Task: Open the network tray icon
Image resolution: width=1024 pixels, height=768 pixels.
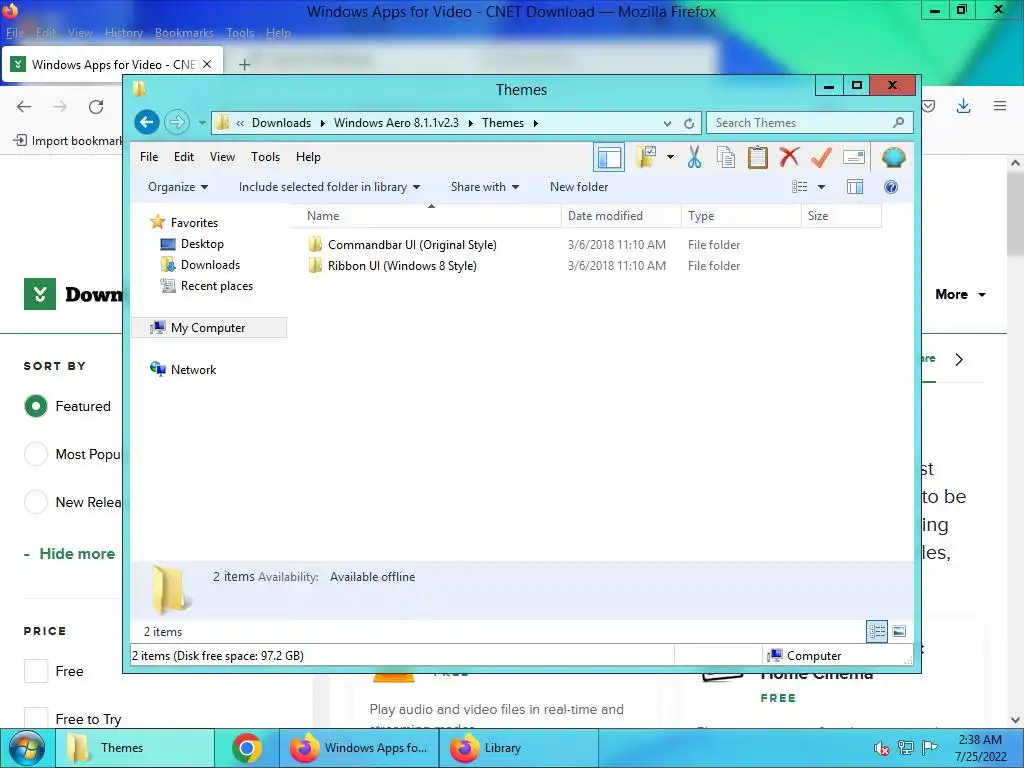Action: click(906, 748)
